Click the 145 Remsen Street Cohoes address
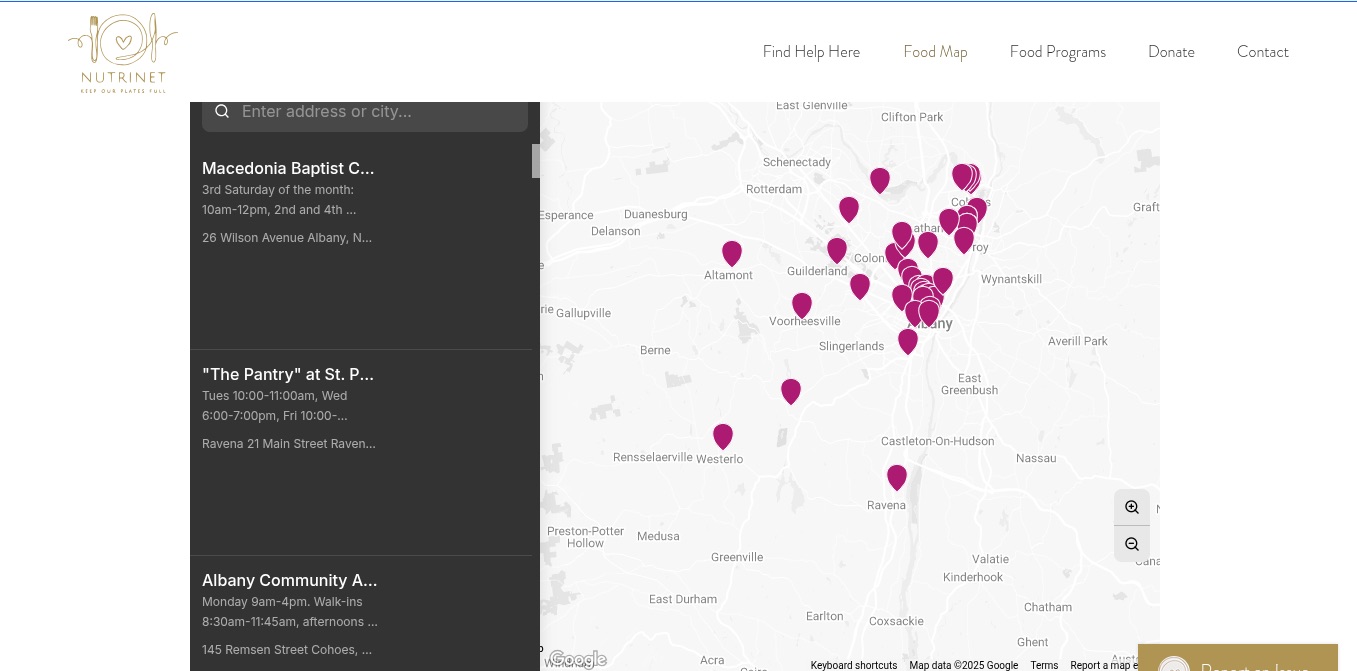This screenshot has width=1357, height=671. (287, 650)
